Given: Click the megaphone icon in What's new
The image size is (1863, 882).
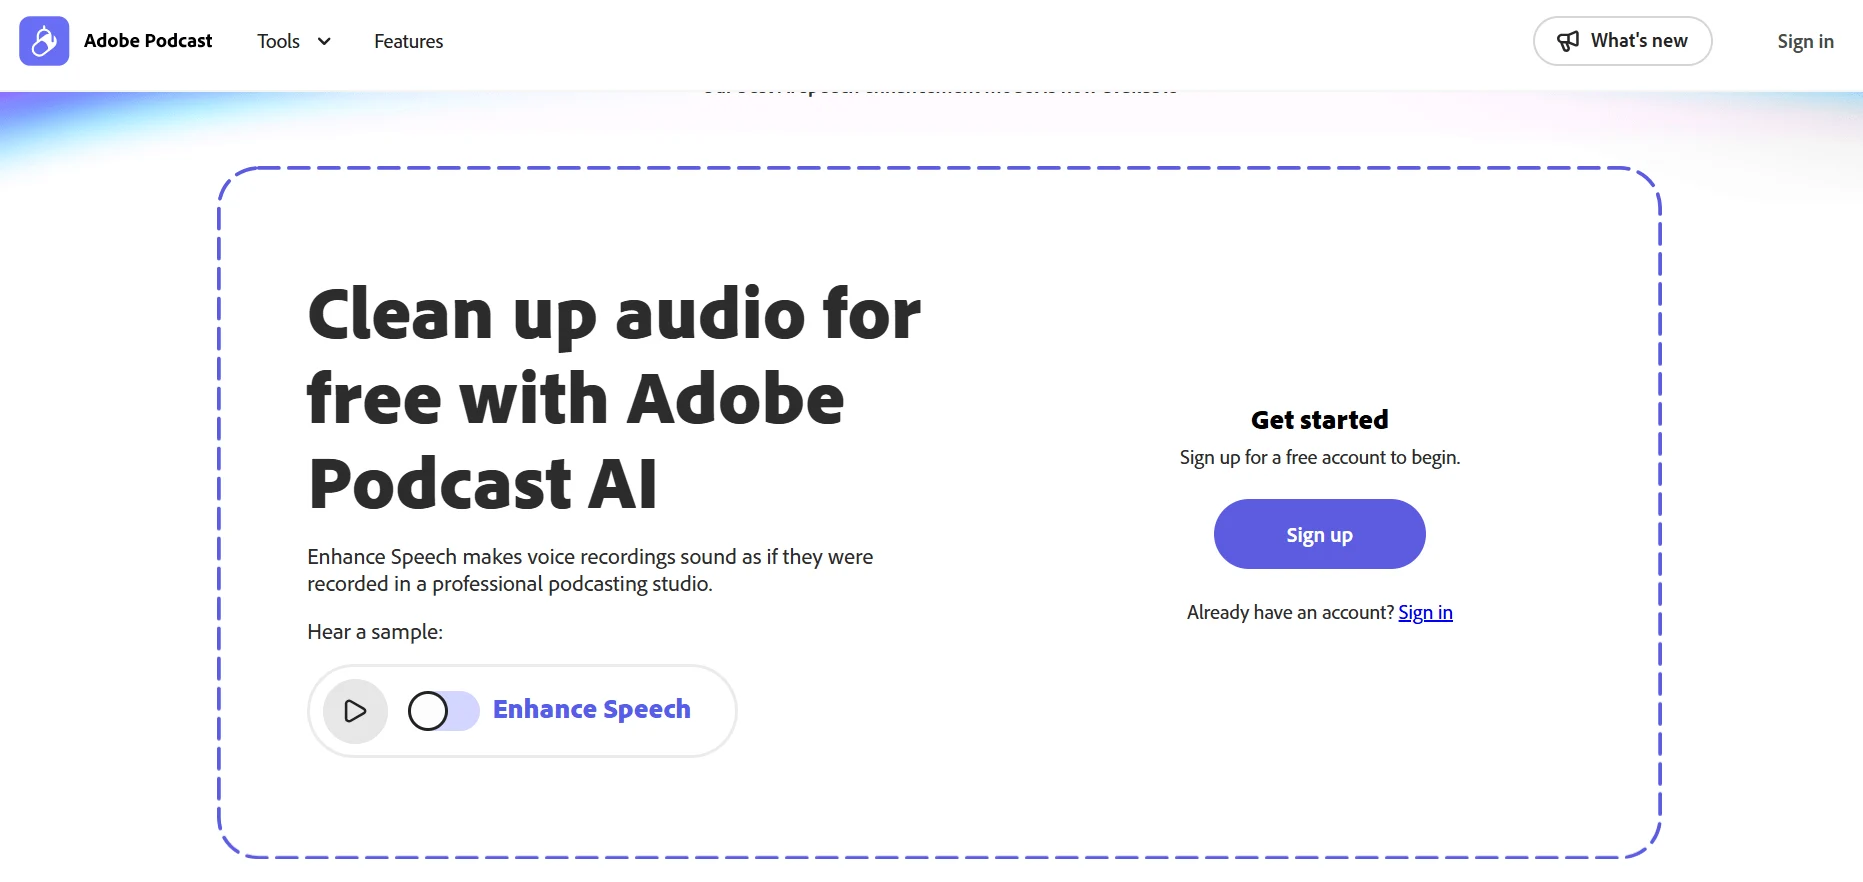Looking at the screenshot, I should [x=1568, y=41].
